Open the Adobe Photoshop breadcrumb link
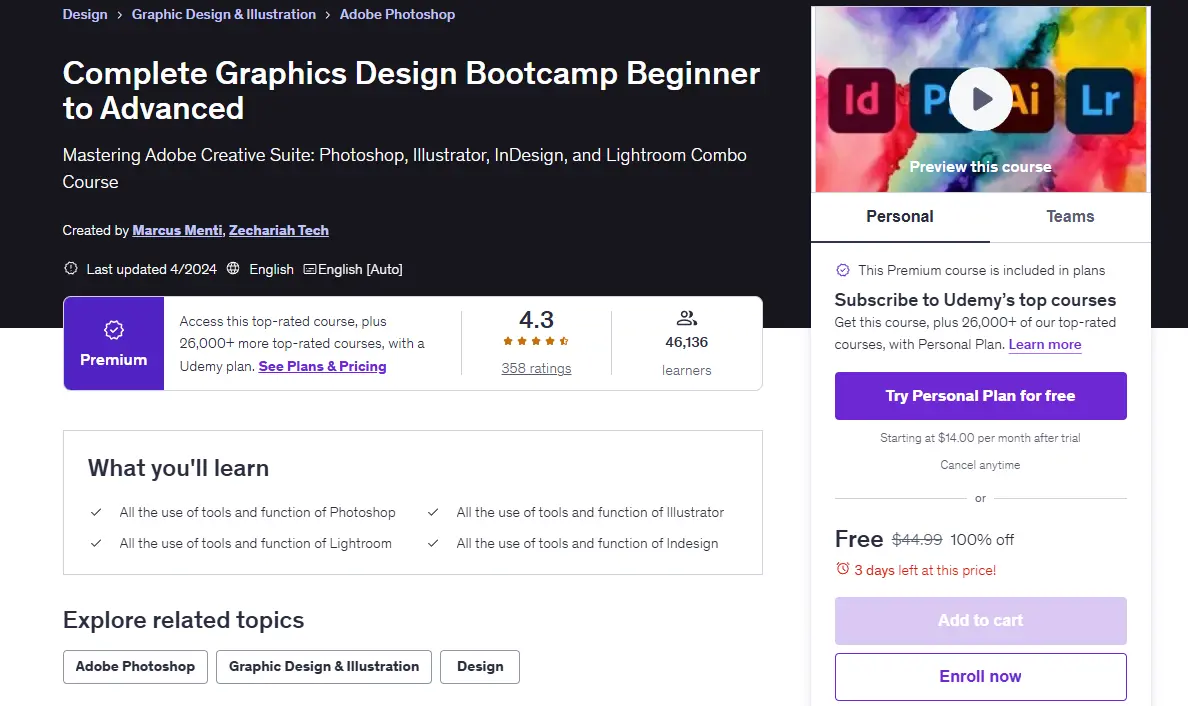 pyautogui.click(x=397, y=14)
